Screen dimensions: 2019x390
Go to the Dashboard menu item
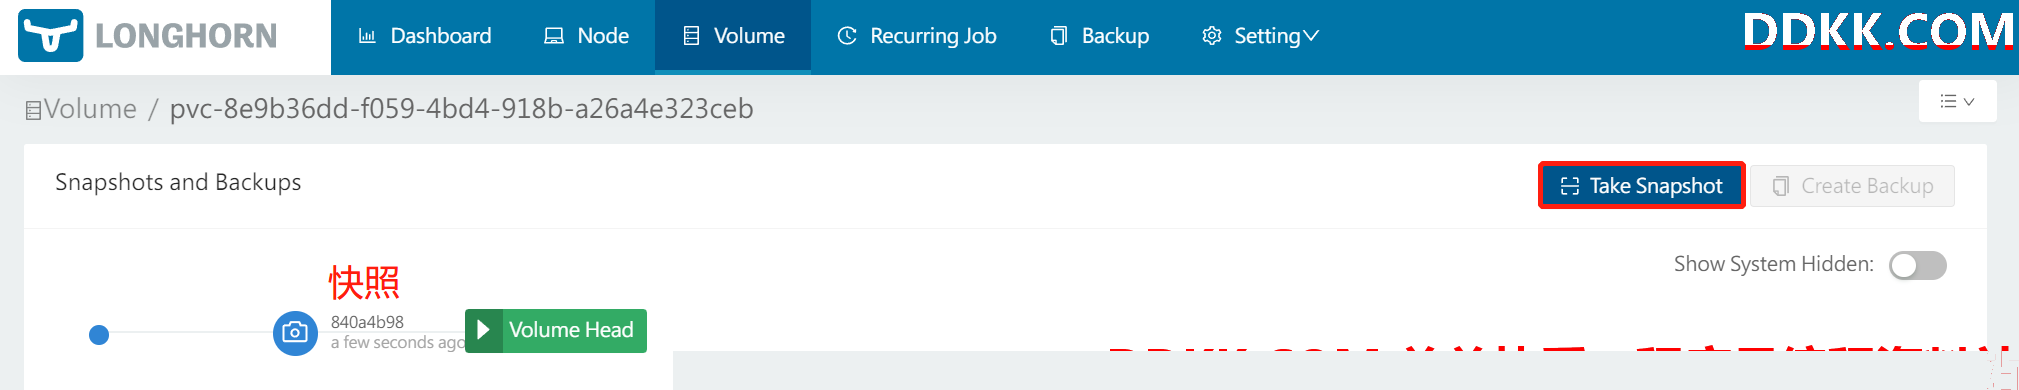pyautogui.click(x=425, y=36)
